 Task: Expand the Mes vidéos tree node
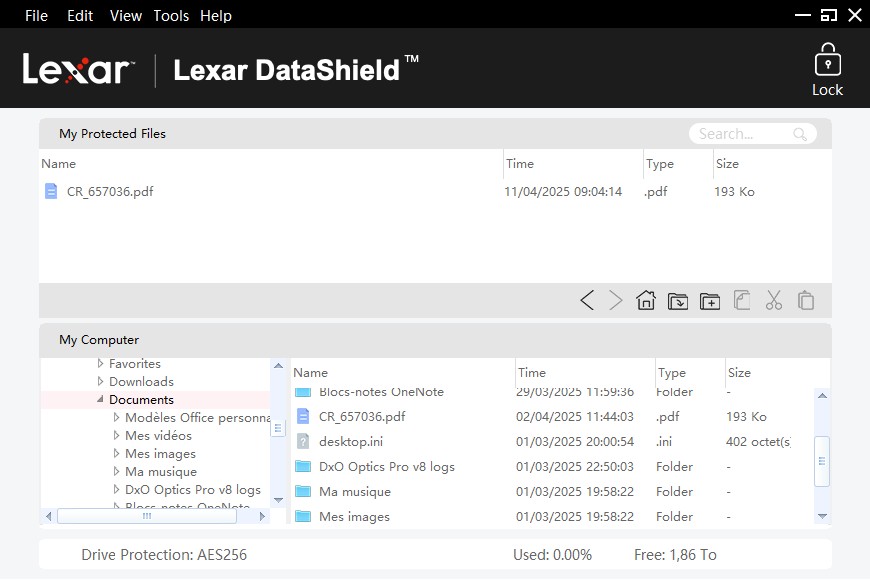click(x=117, y=435)
